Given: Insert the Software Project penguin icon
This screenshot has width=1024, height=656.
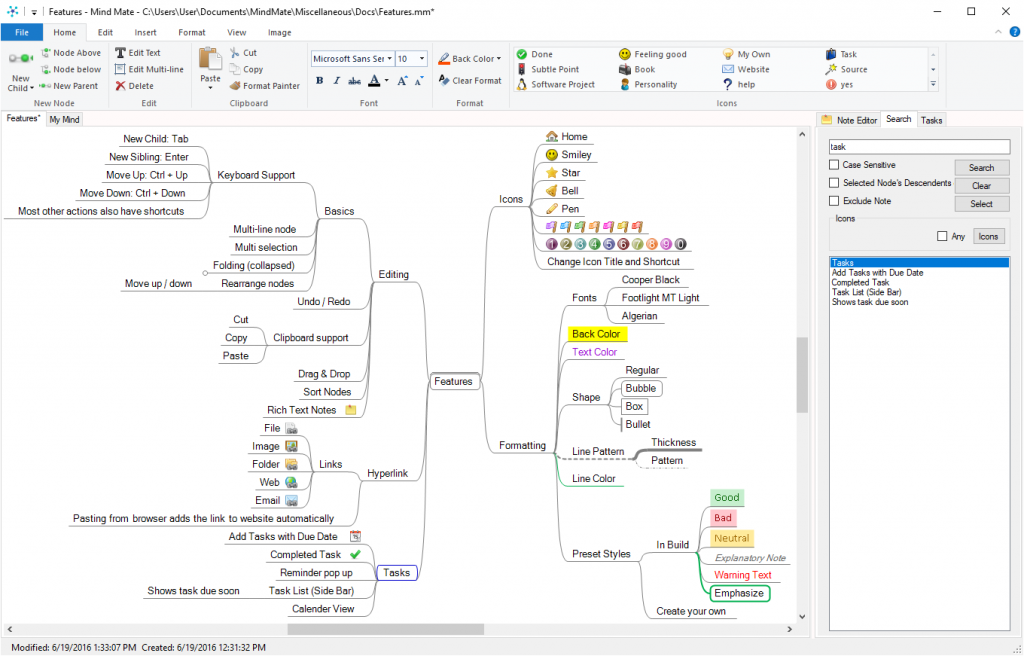Looking at the screenshot, I should 522,84.
